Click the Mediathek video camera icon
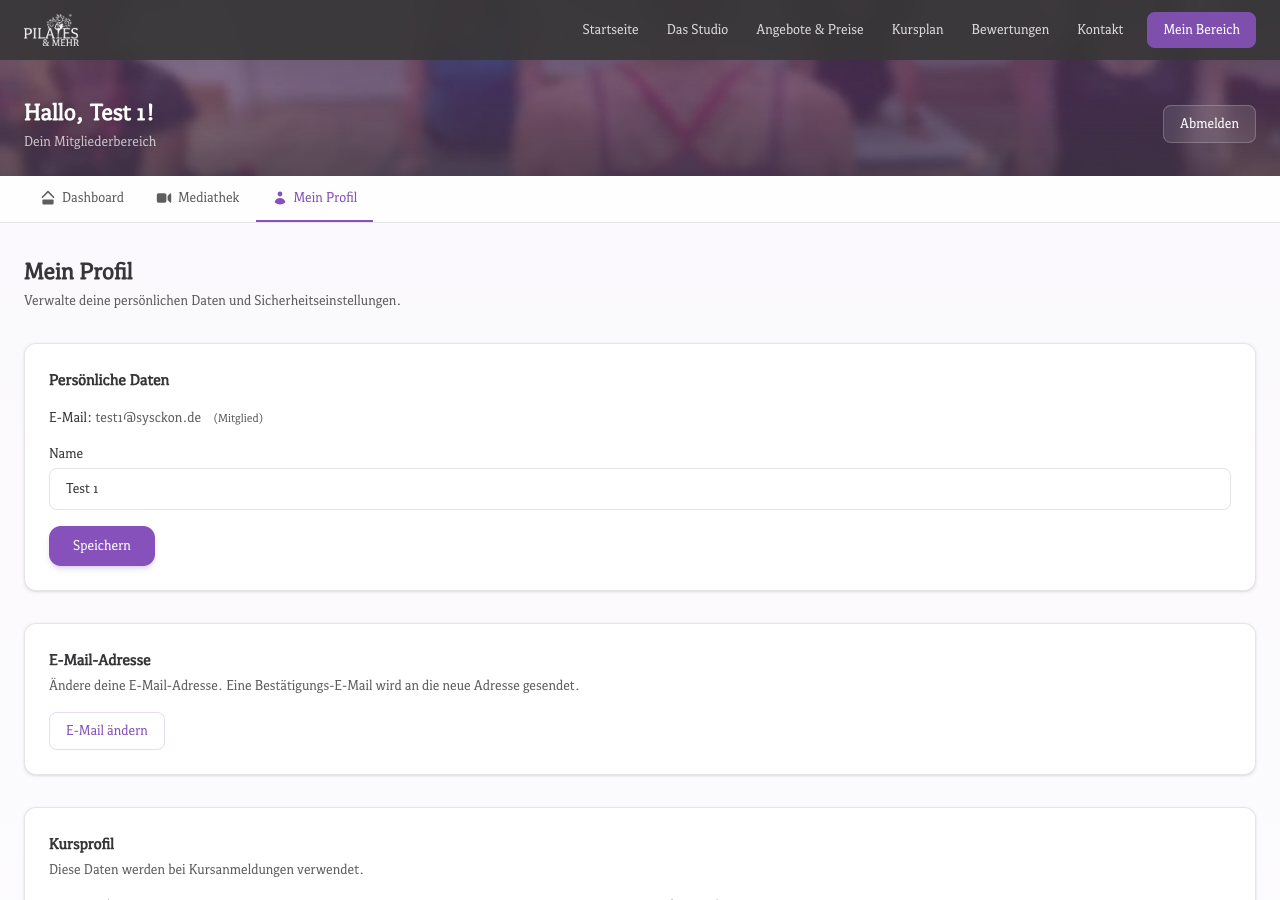The image size is (1280, 900). [164, 198]
